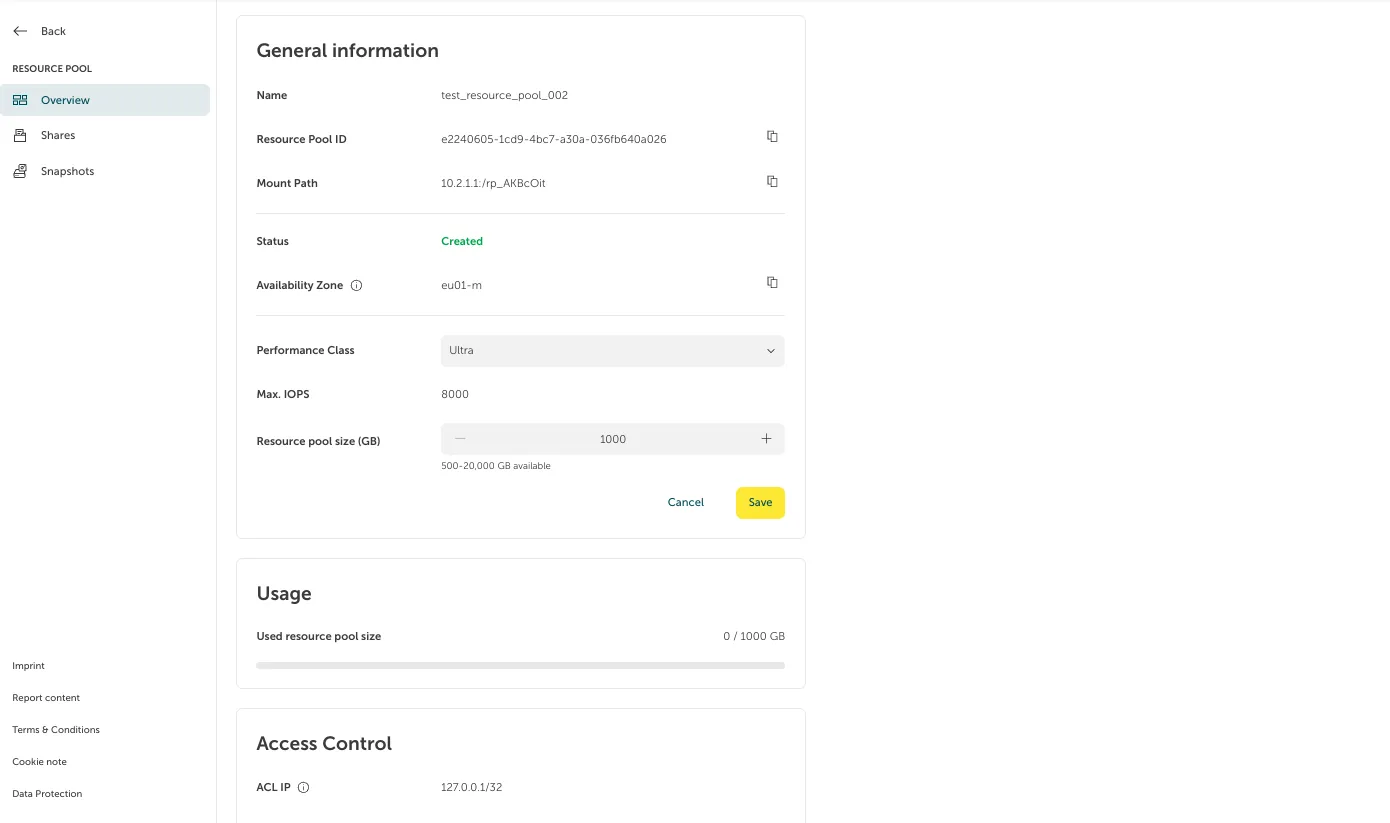Click the Back arrow icon
The height and width of the screenshot is (823, 1390).
(20, 31)
